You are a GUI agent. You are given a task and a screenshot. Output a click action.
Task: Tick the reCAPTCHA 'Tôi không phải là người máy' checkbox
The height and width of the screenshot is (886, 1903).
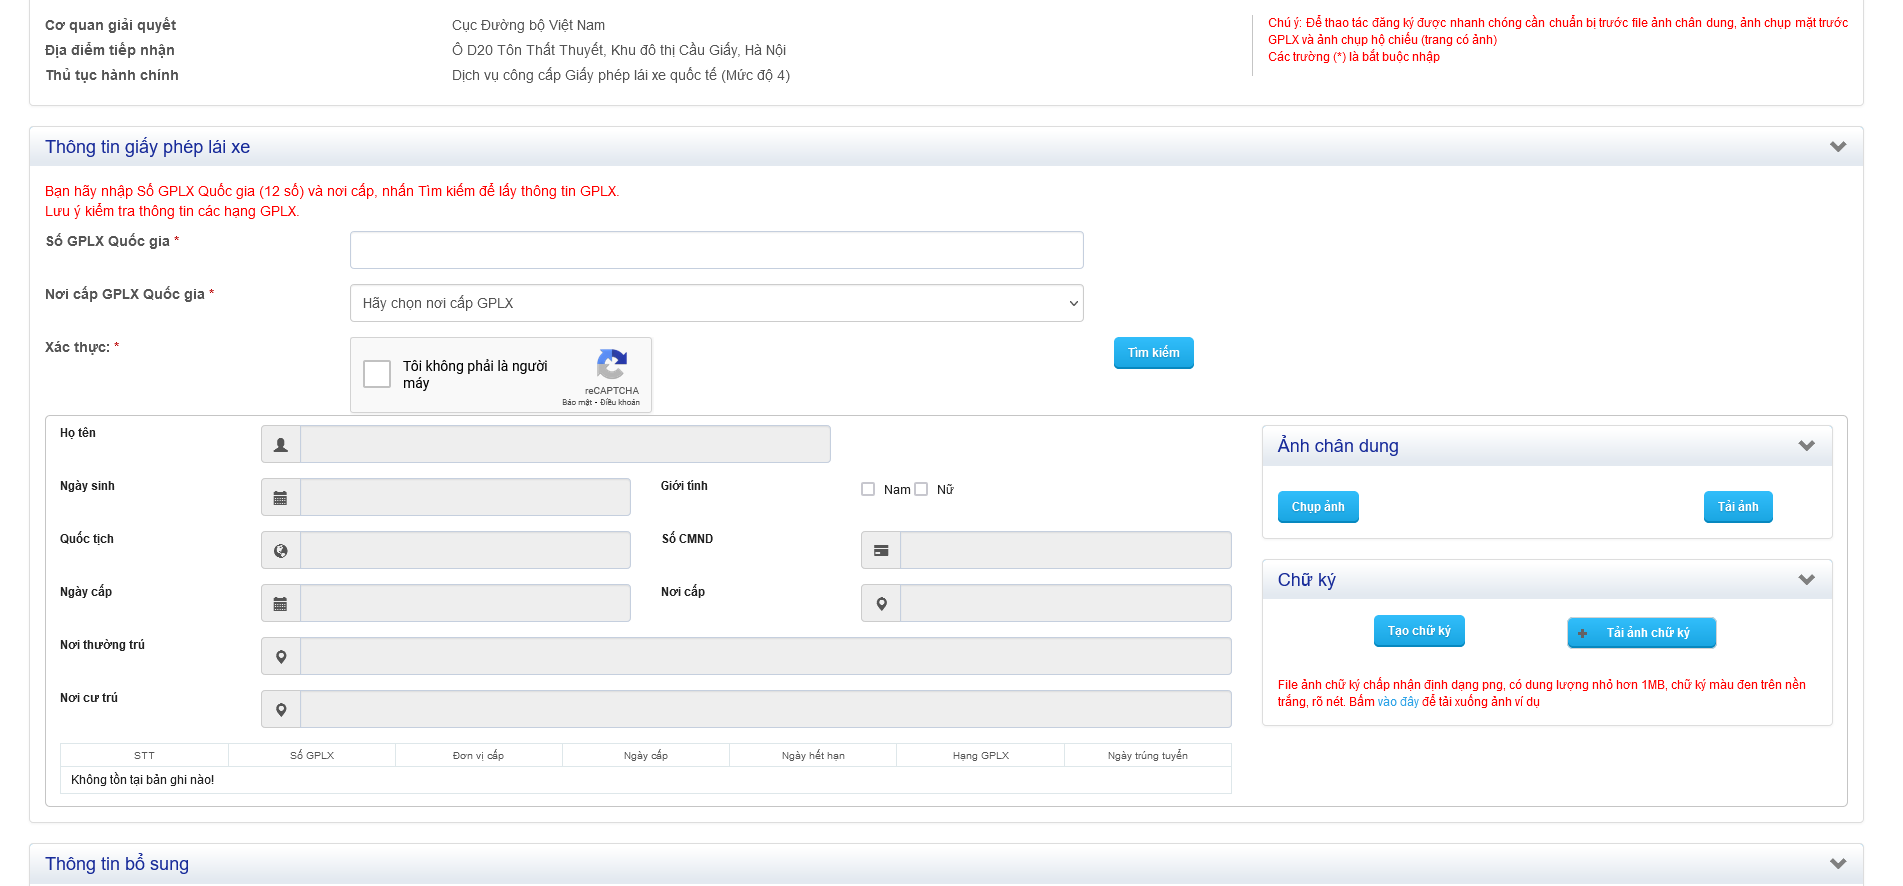pos(377,374)
